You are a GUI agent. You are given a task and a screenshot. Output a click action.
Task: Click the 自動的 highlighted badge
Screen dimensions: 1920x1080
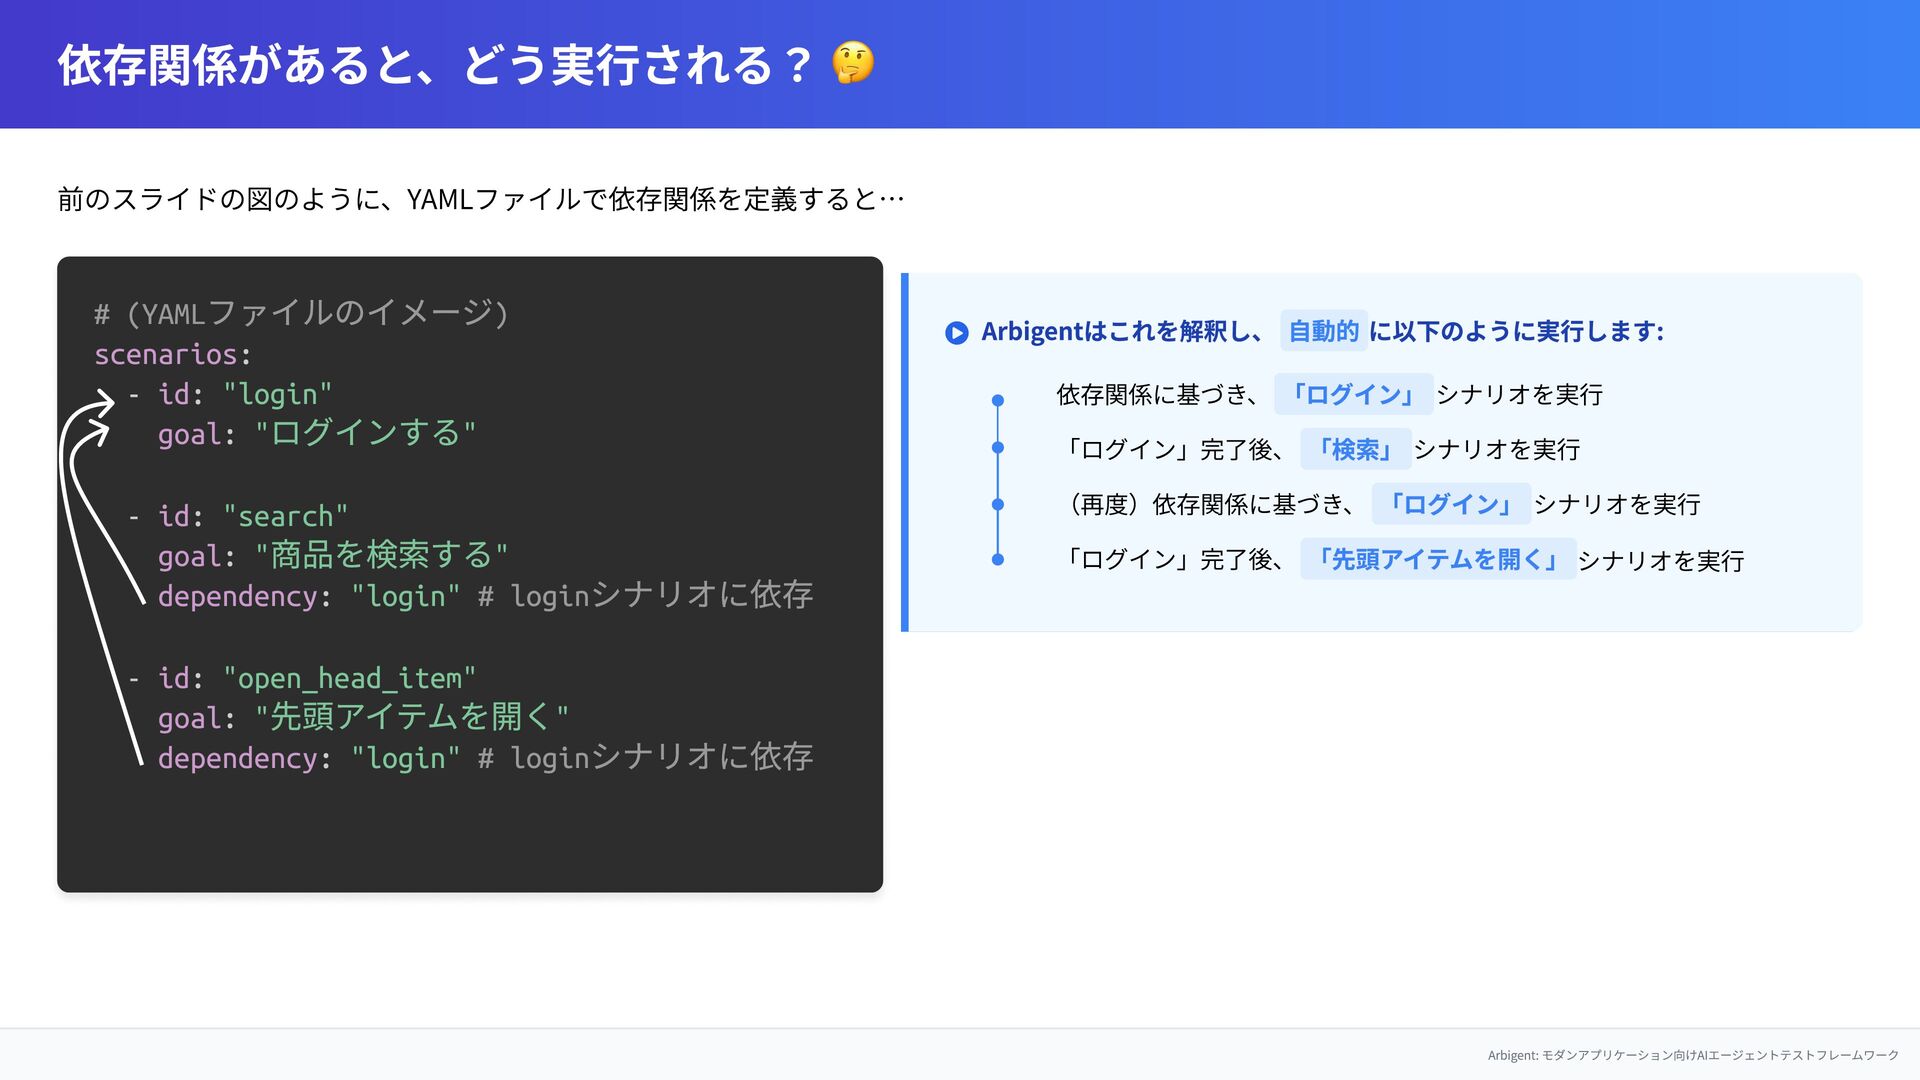[1322, 331]
